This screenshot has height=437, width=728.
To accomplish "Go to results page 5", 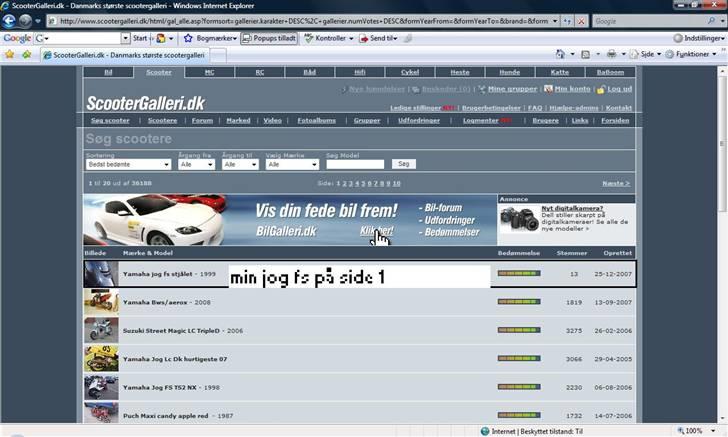I will pyautogui.click(x=363, y=183).
